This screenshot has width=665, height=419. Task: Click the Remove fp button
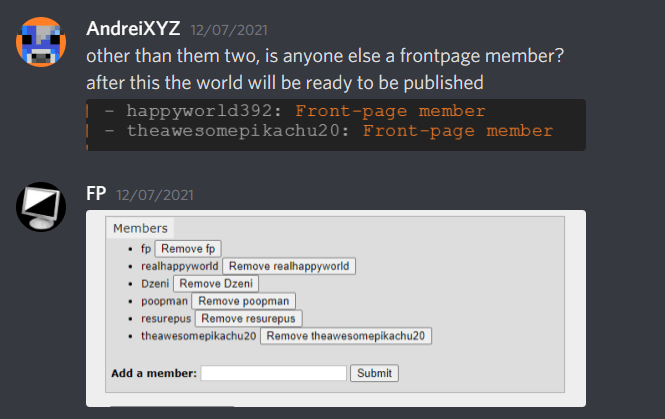click(x=188, y=249)
